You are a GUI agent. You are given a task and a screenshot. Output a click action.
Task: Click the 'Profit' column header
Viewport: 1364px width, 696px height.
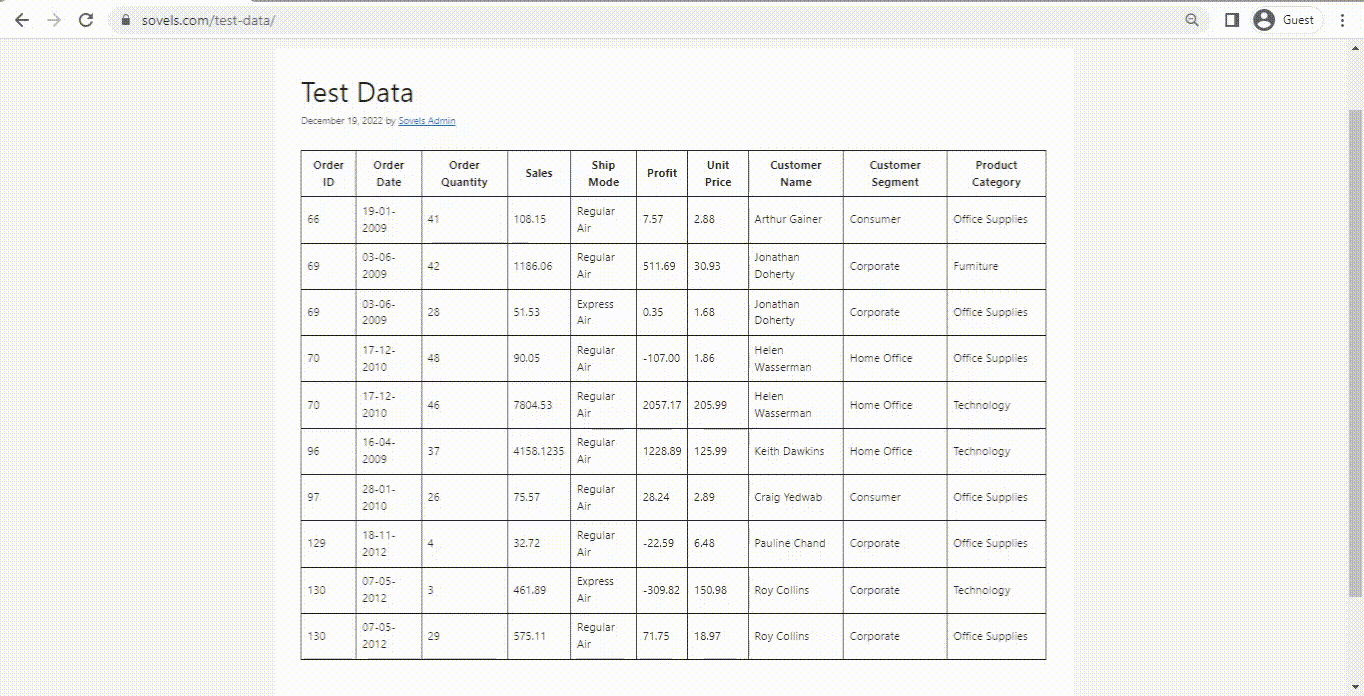point(662,174)
